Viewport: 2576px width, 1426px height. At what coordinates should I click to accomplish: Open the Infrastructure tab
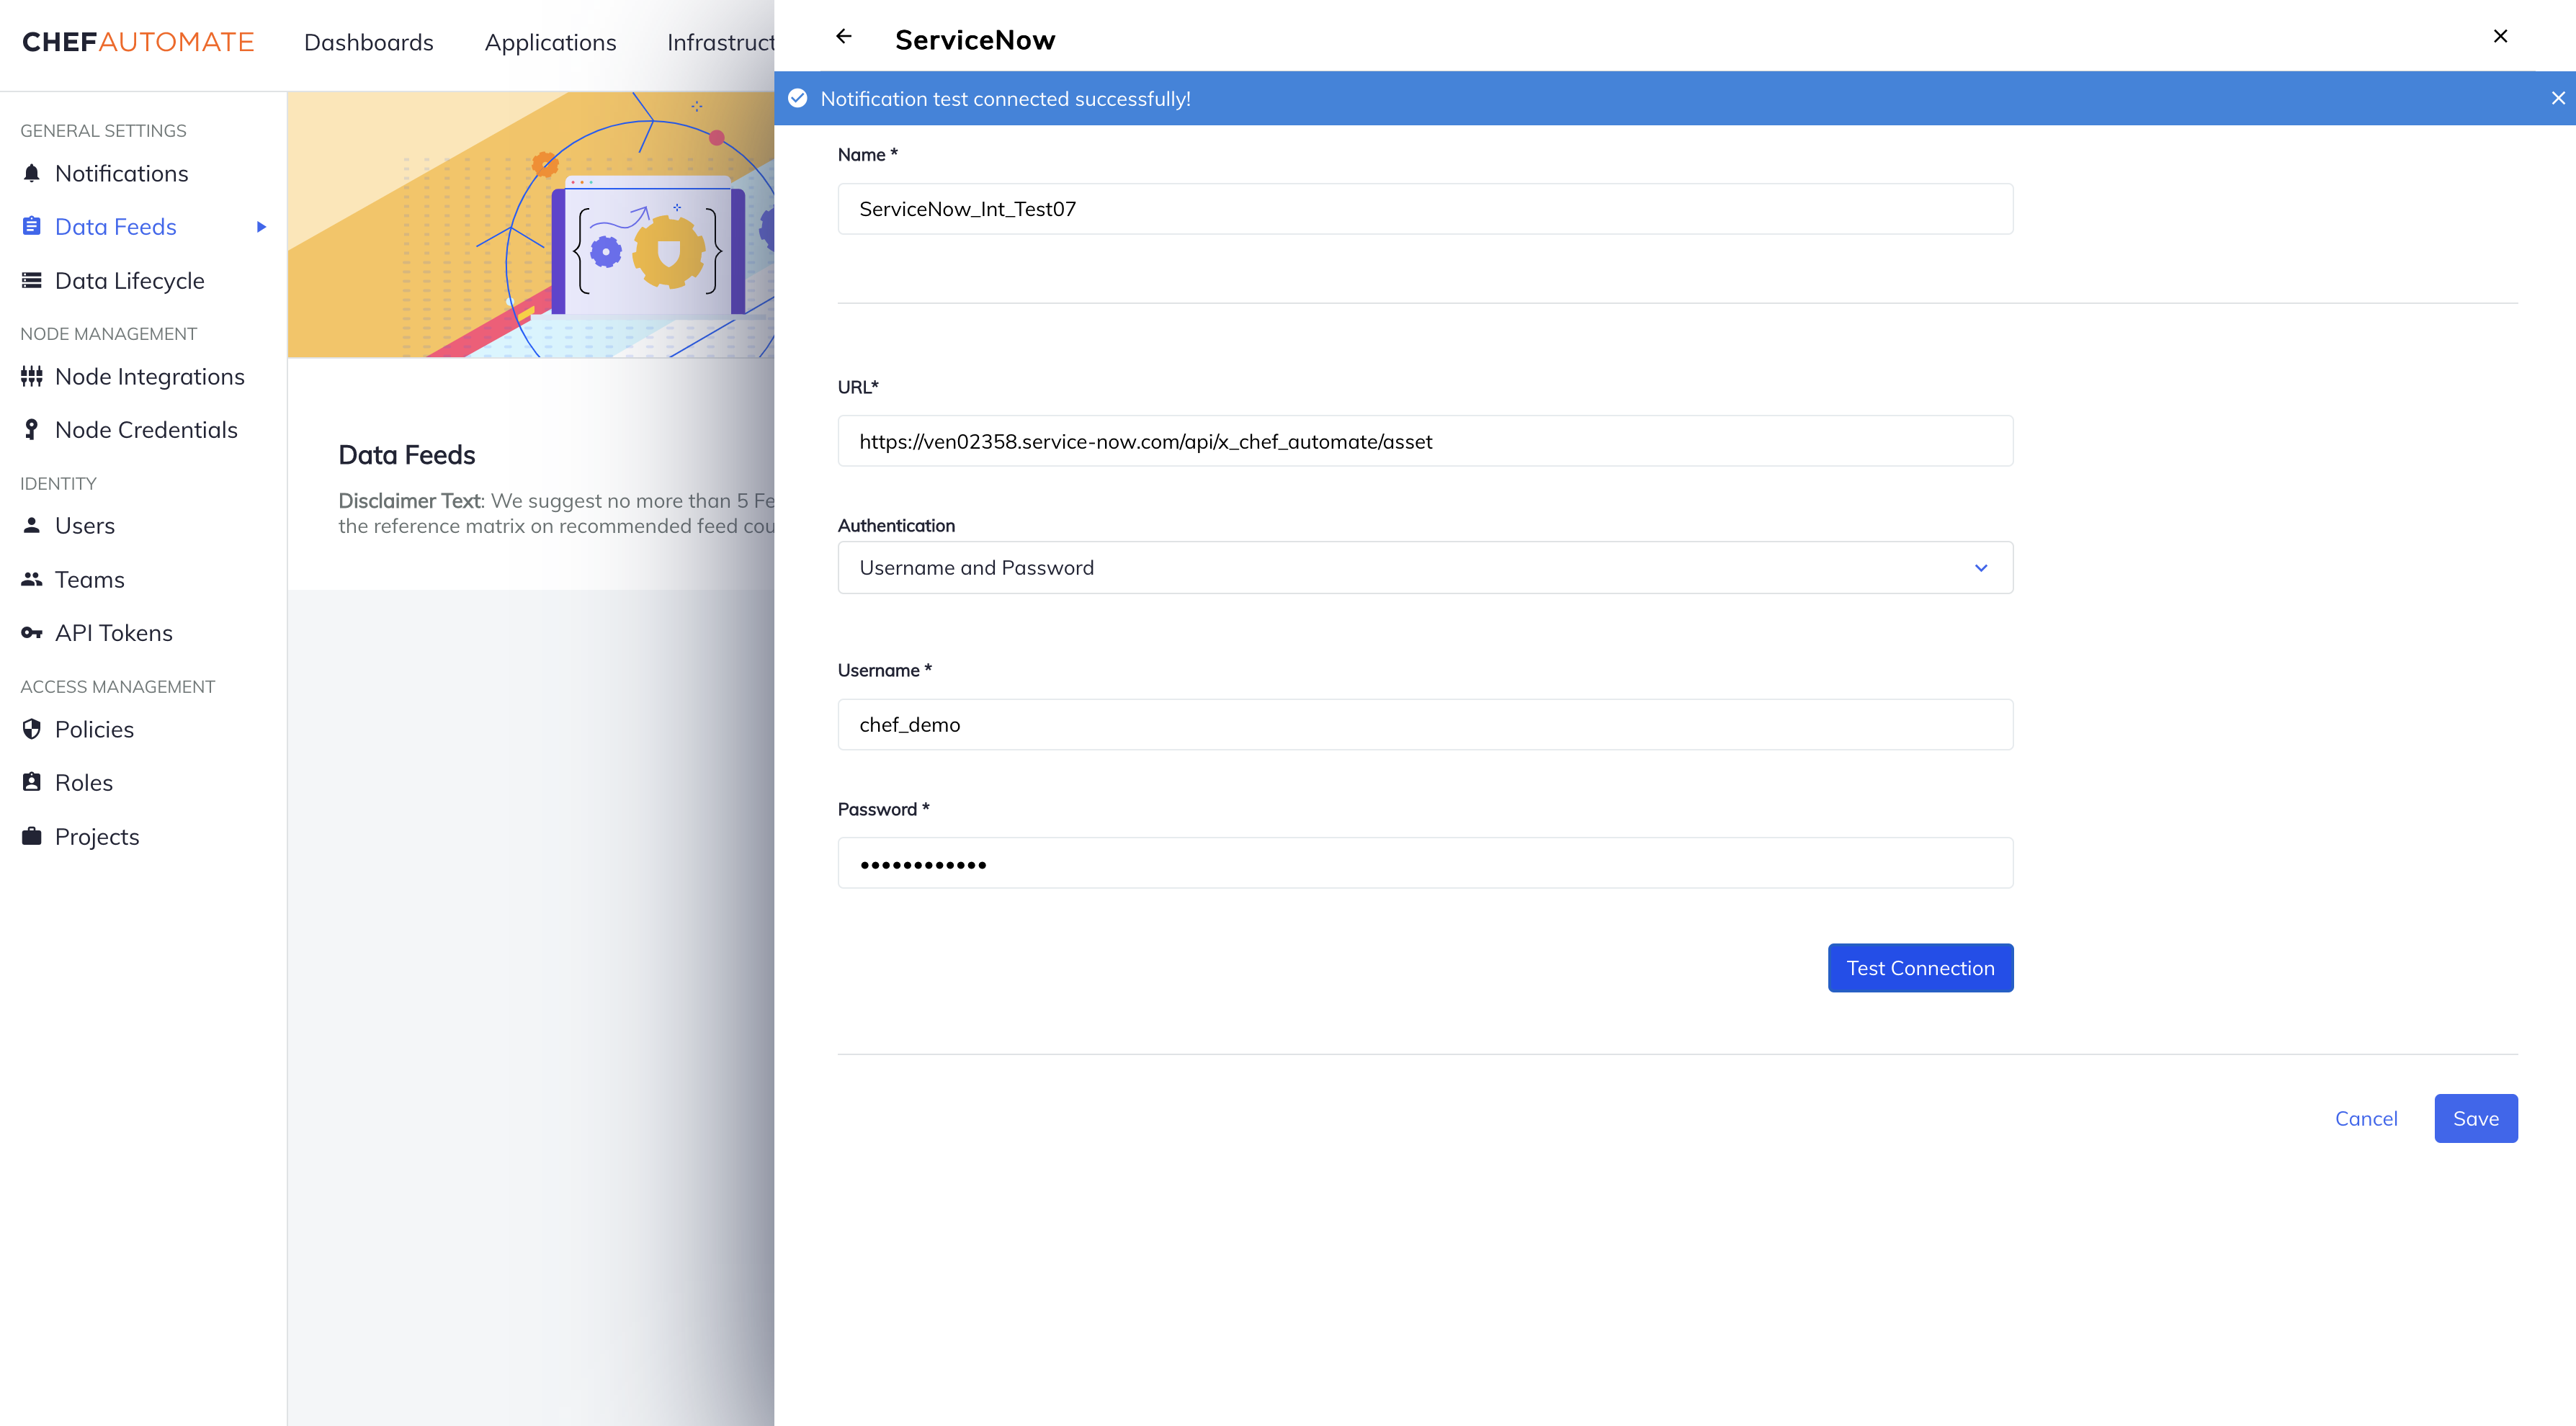[721, 42]
